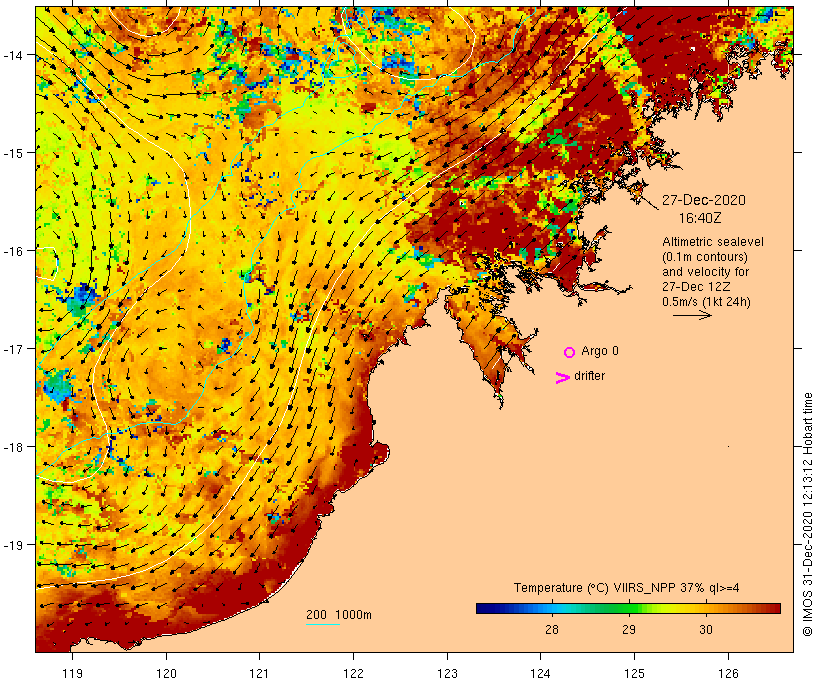The image size is (820, 680).
Task: Click the "Temperature (°C) VIIRS_NPP 37% ql>=4" title
Action: tap(627, 588)
